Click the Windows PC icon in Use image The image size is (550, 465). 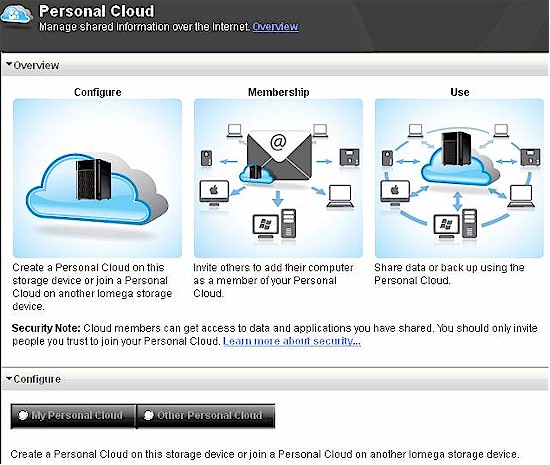455,224
